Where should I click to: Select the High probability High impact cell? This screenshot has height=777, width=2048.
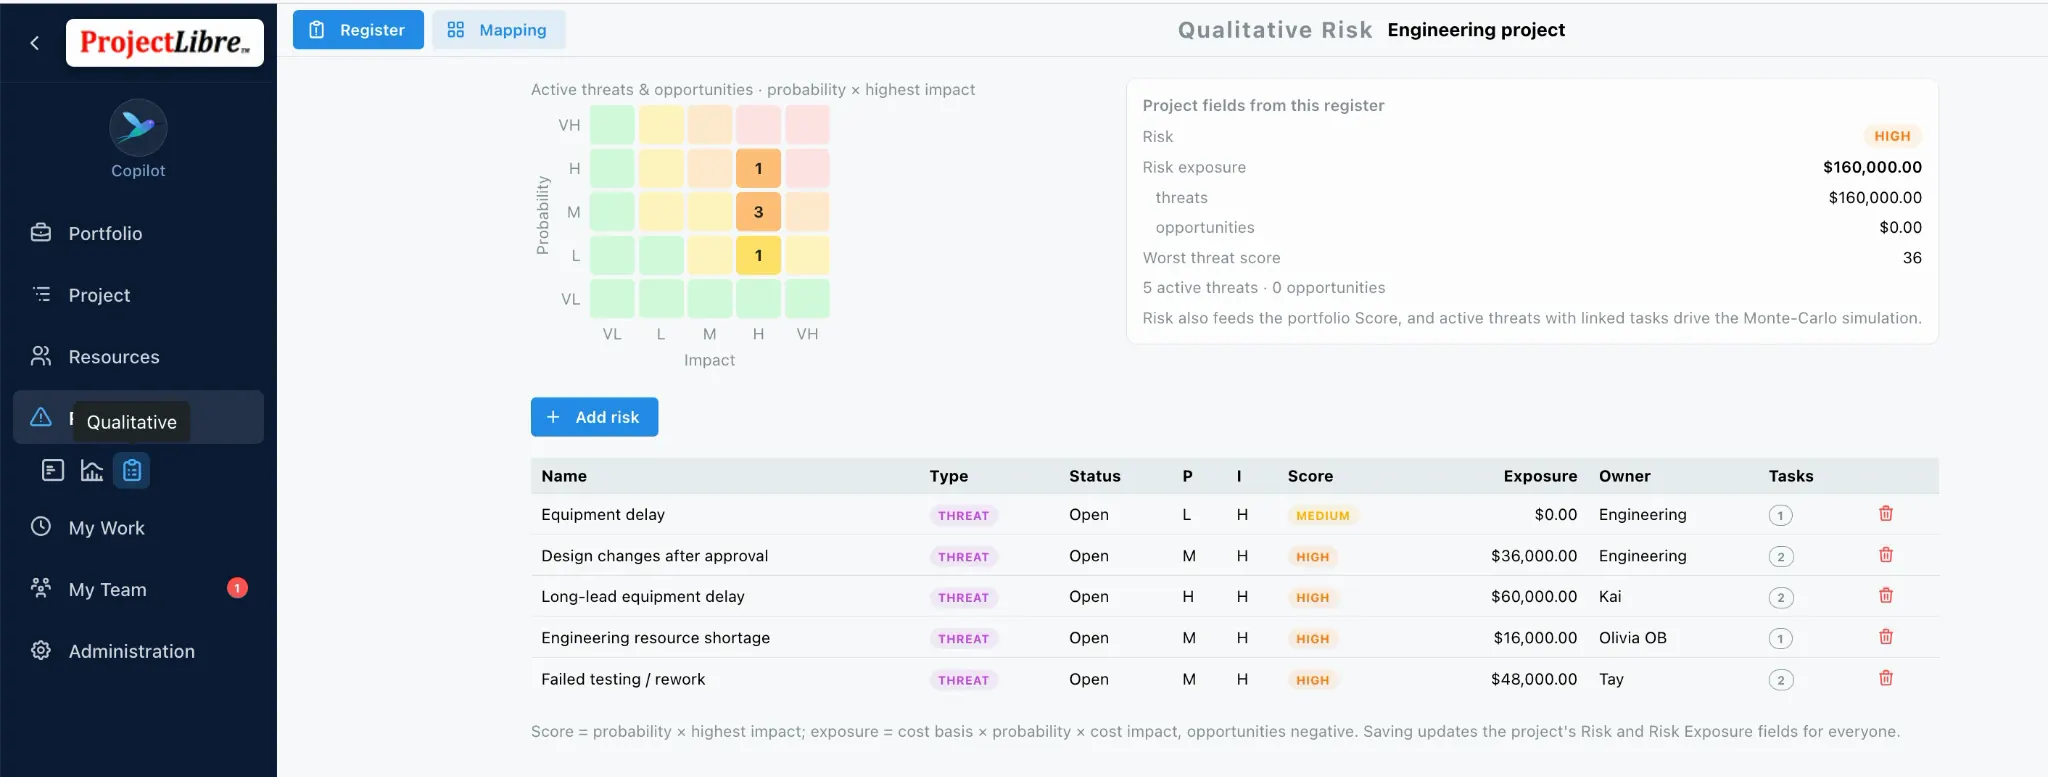point(758,168)
